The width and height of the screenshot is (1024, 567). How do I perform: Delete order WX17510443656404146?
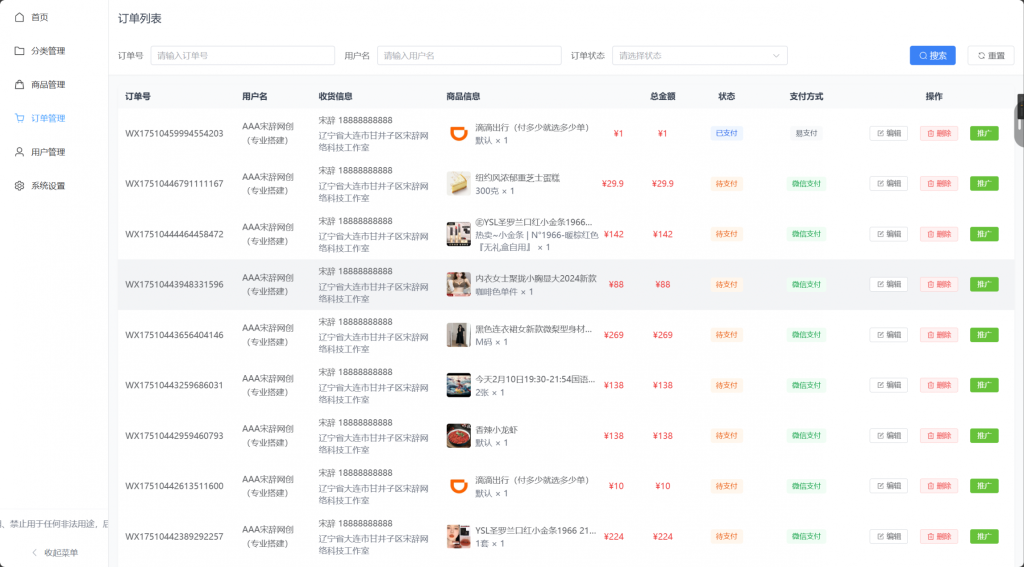[939, 334]
